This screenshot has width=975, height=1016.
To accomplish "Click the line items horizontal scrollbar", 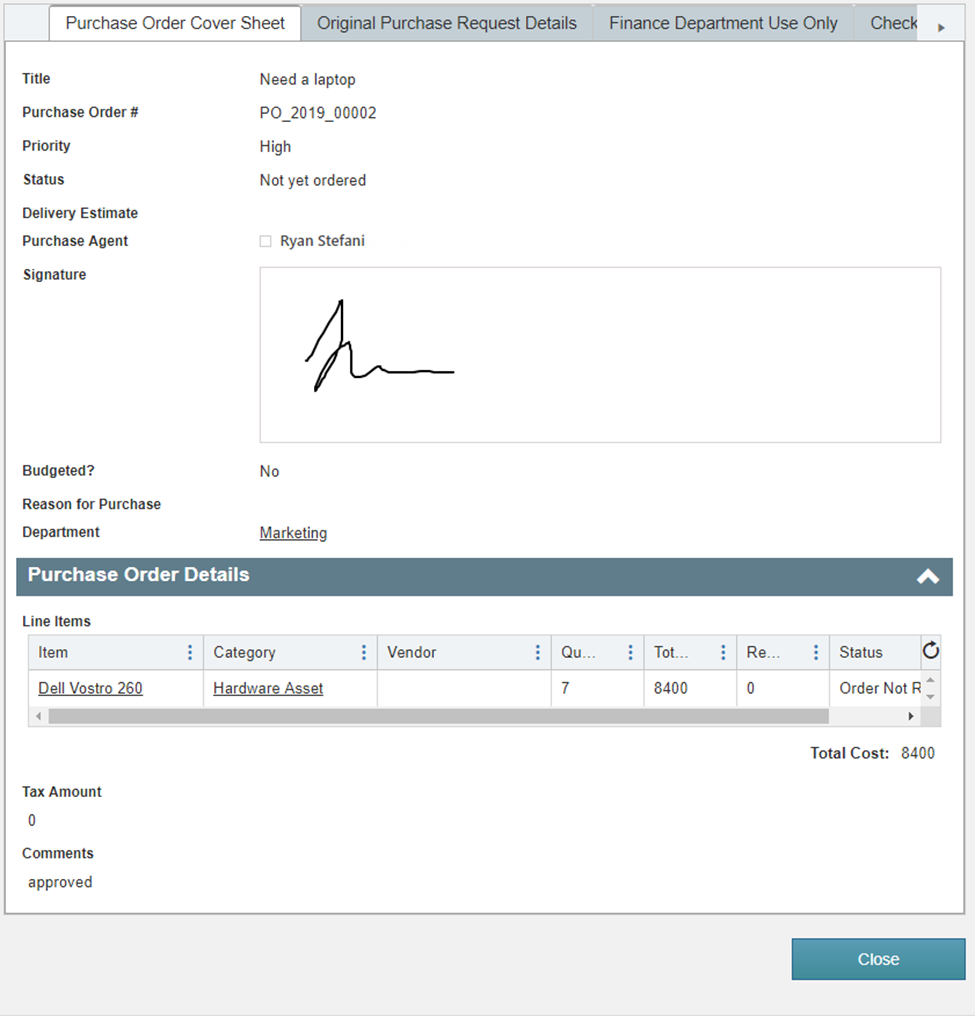I will pyautogui.click(x=438, y=716).
